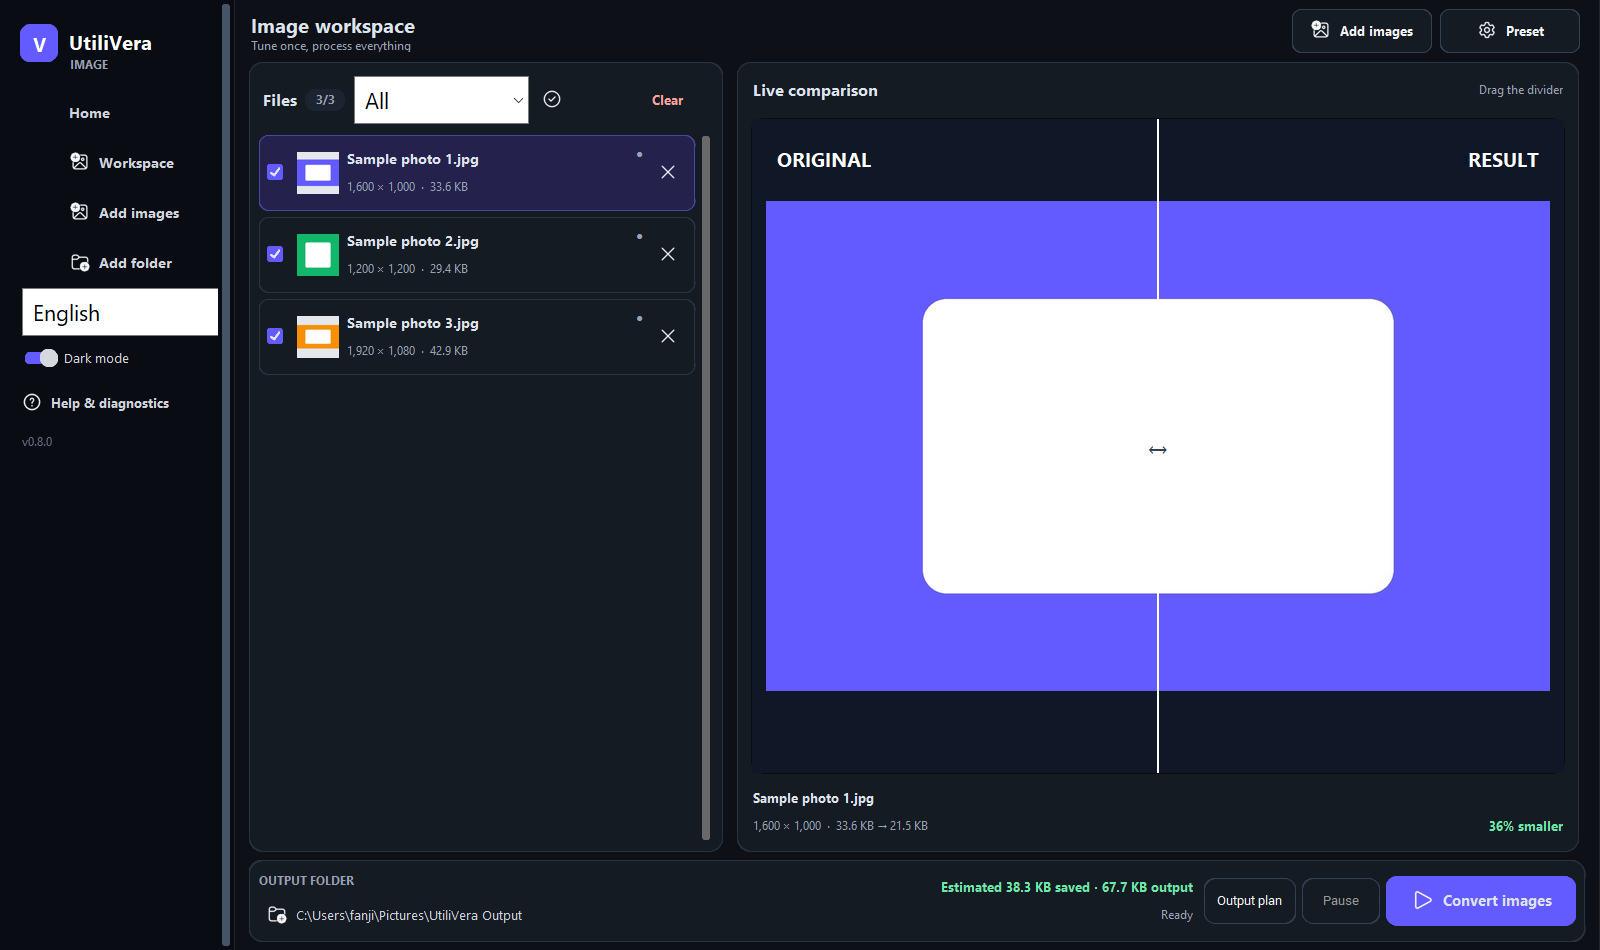Click the Pause button
The width and height of the screenshot is (1600, 950).
[x=1340, y=901]
